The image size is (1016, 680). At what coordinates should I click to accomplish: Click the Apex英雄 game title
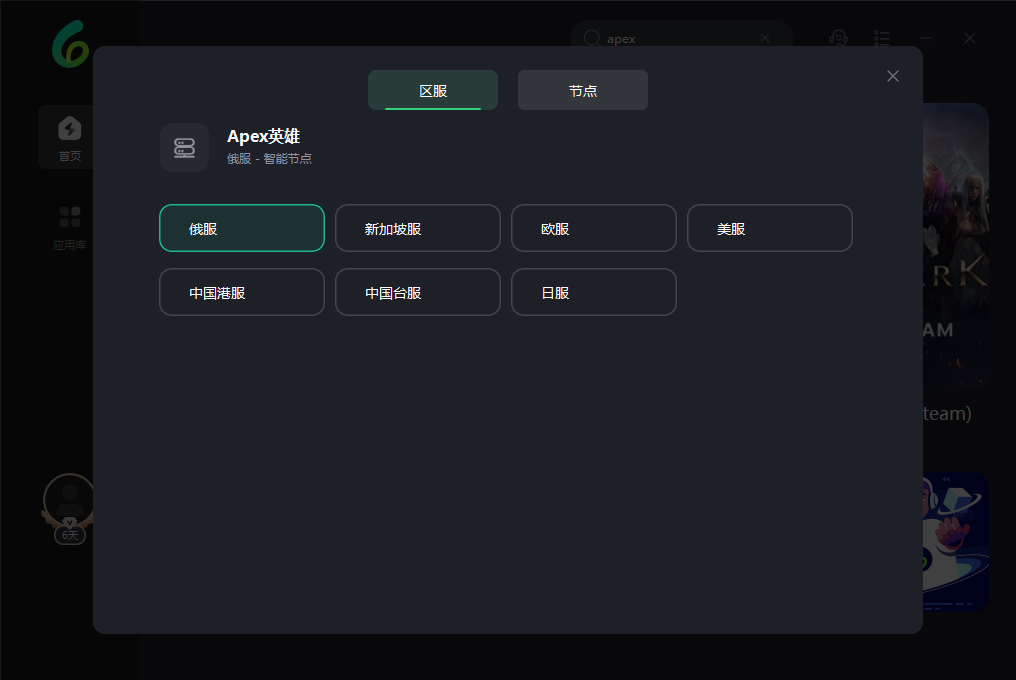[x=263, y=136]
